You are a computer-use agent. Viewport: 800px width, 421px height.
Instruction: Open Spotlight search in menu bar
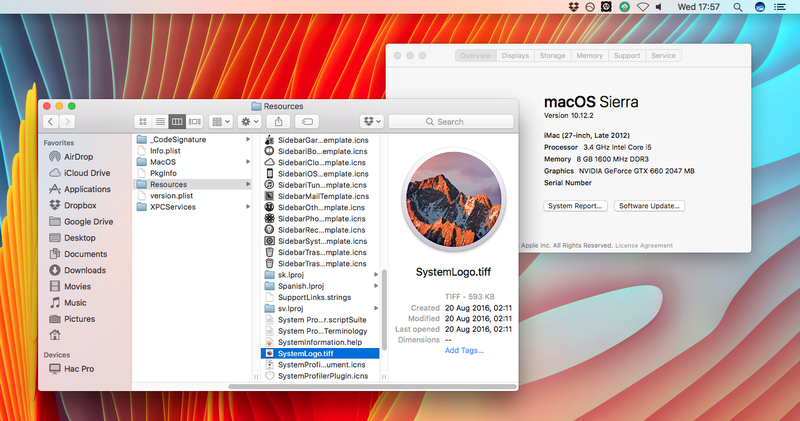point(738,7)
